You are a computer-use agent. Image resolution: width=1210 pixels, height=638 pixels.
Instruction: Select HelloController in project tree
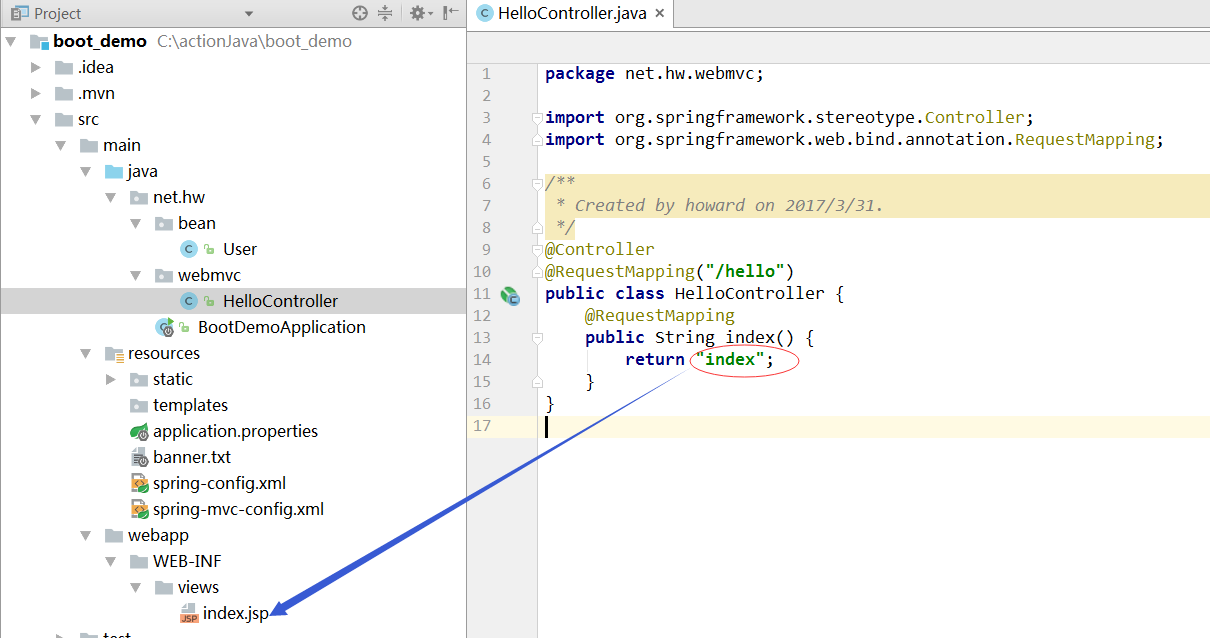280,301
